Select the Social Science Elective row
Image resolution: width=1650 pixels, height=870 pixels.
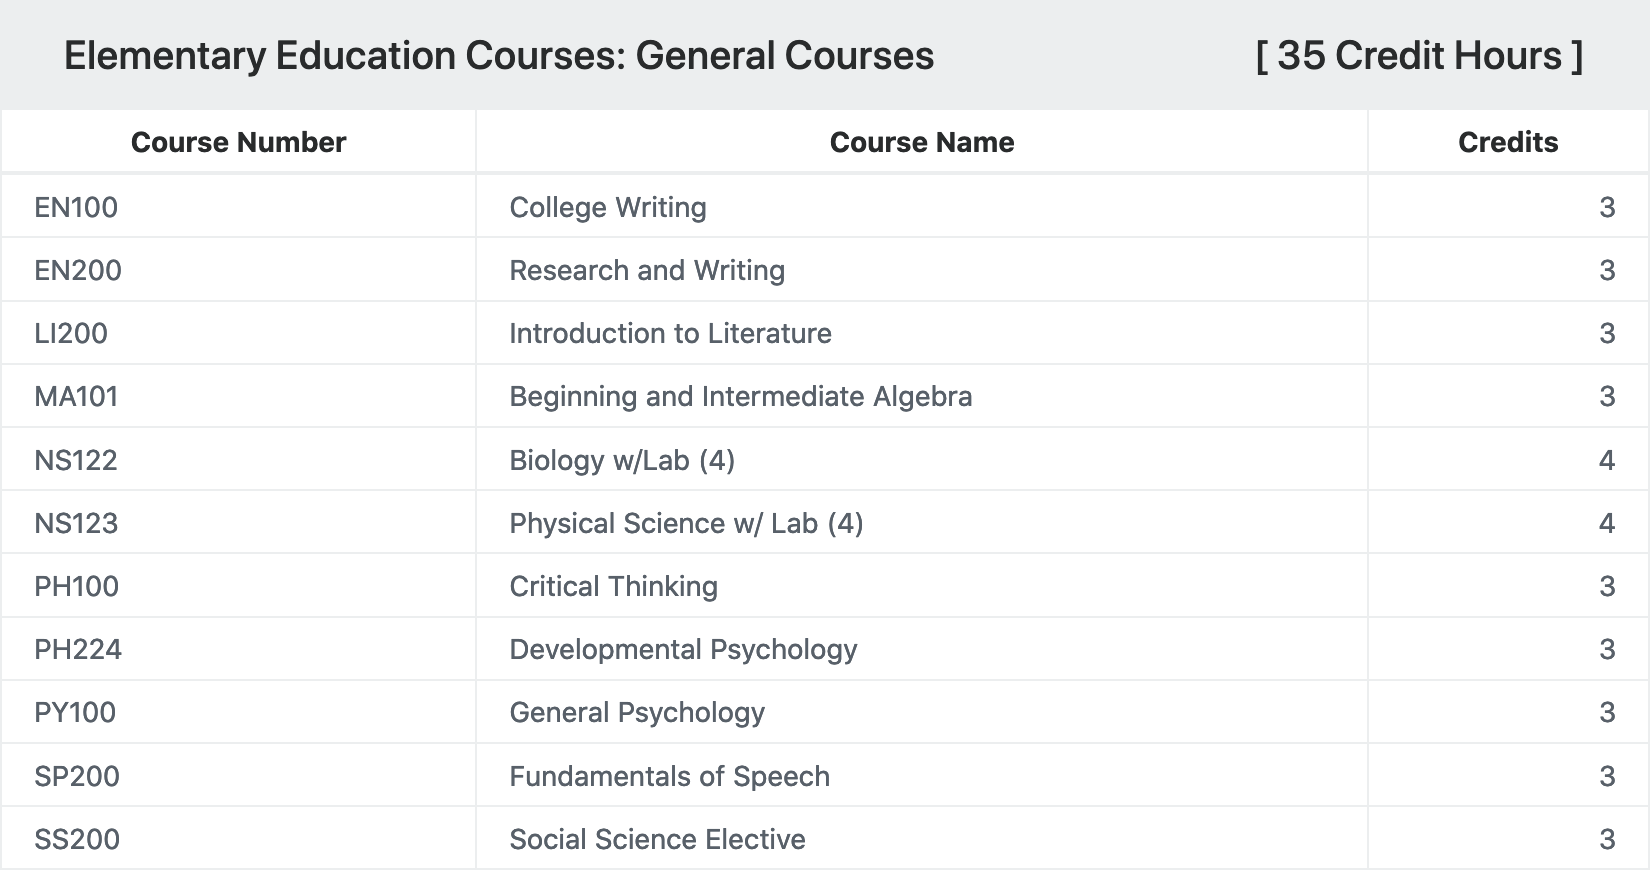(825, 838)
